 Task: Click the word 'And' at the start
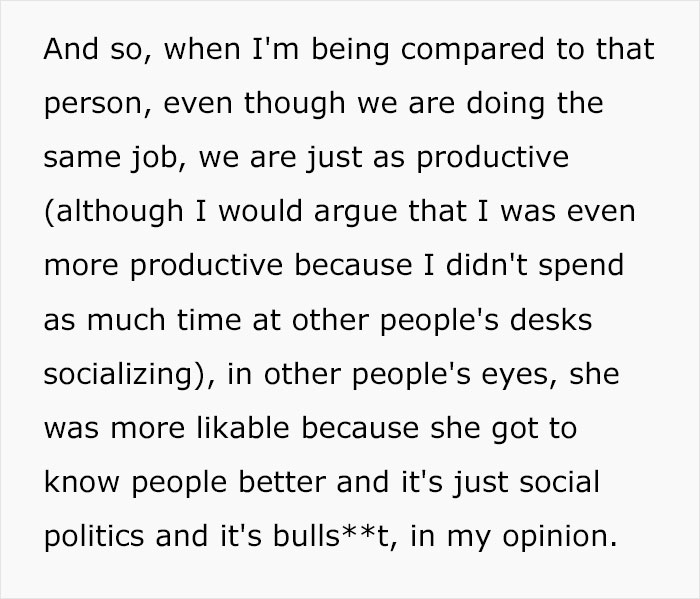(x=71, y=49)
